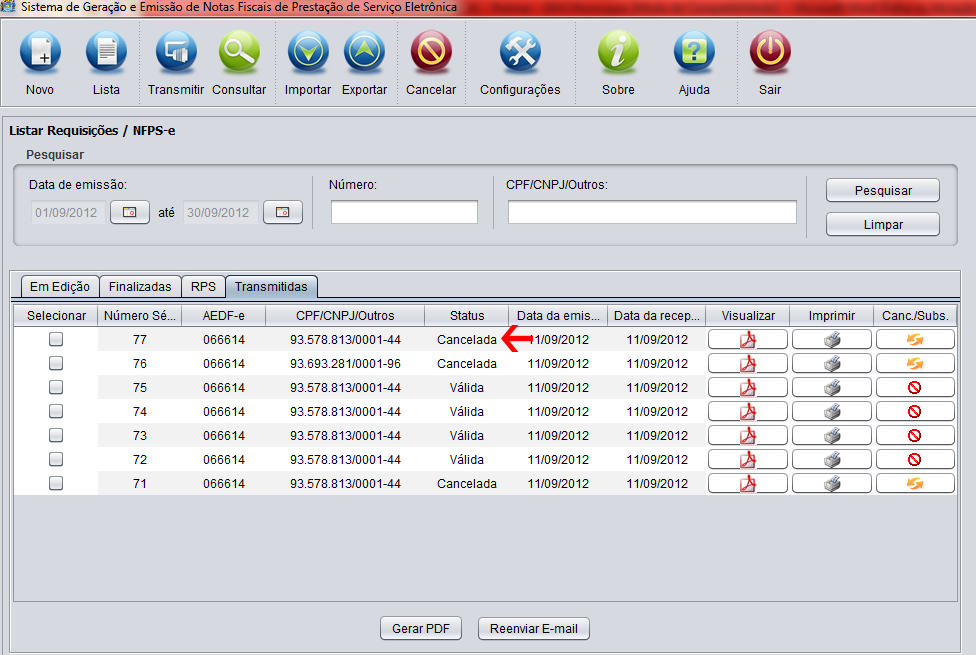Sort by Status column header
Viewport: 976px width, 655px height.
tap(467, 316)
